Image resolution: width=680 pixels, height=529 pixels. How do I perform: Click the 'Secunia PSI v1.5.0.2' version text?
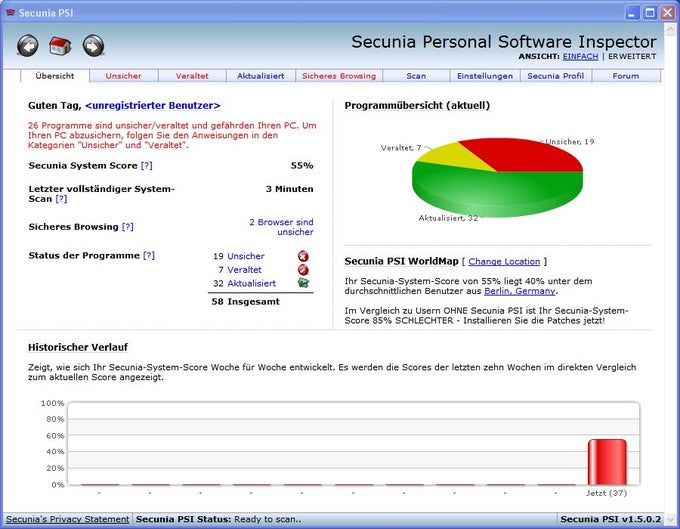click(610, 519)
